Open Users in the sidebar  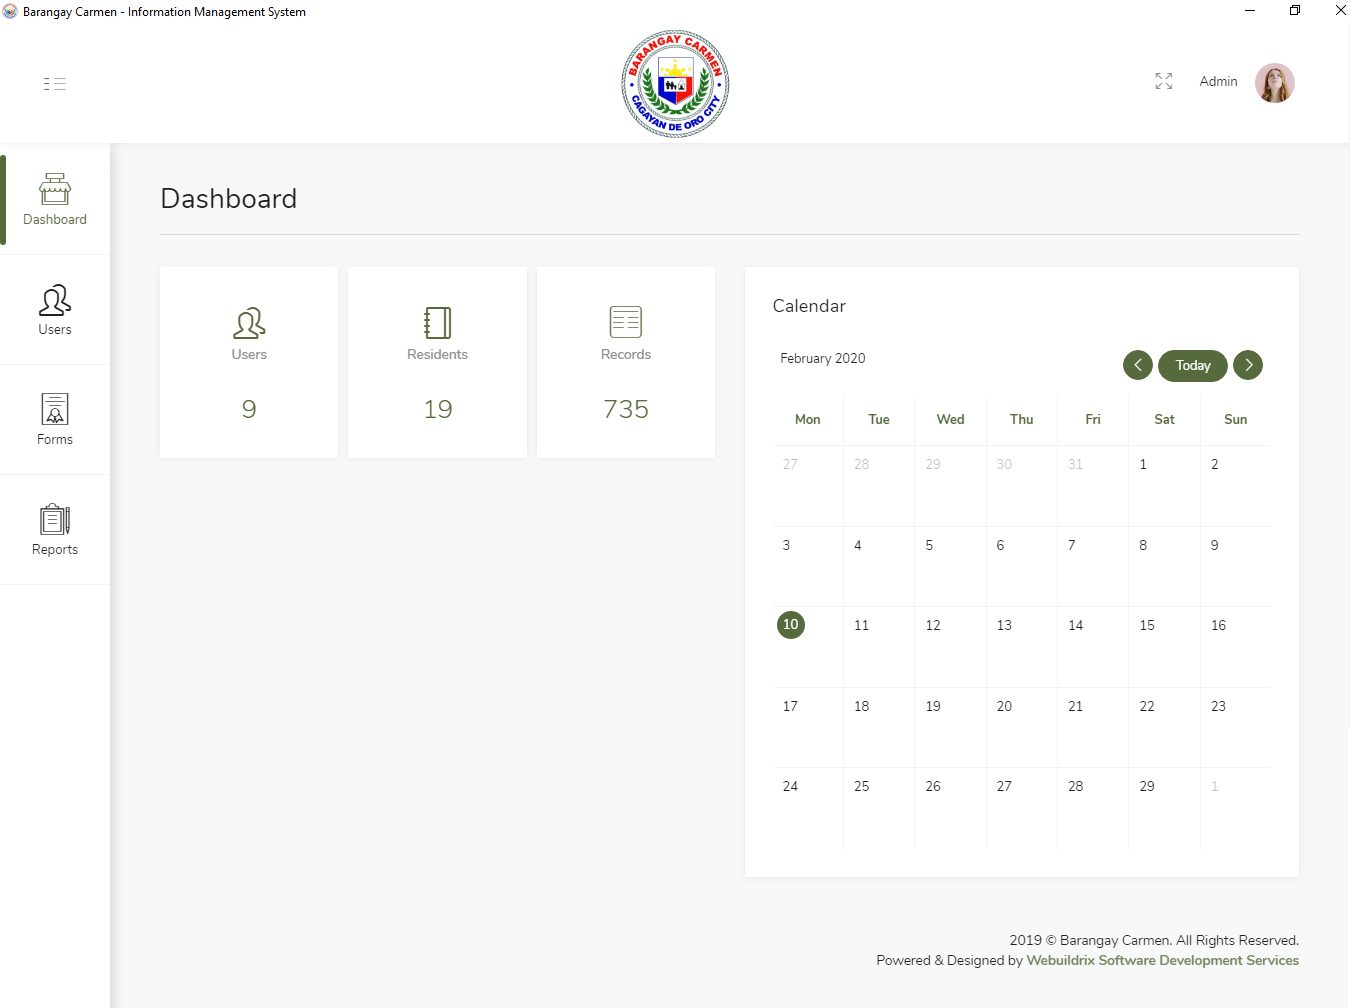click(55, 310)
